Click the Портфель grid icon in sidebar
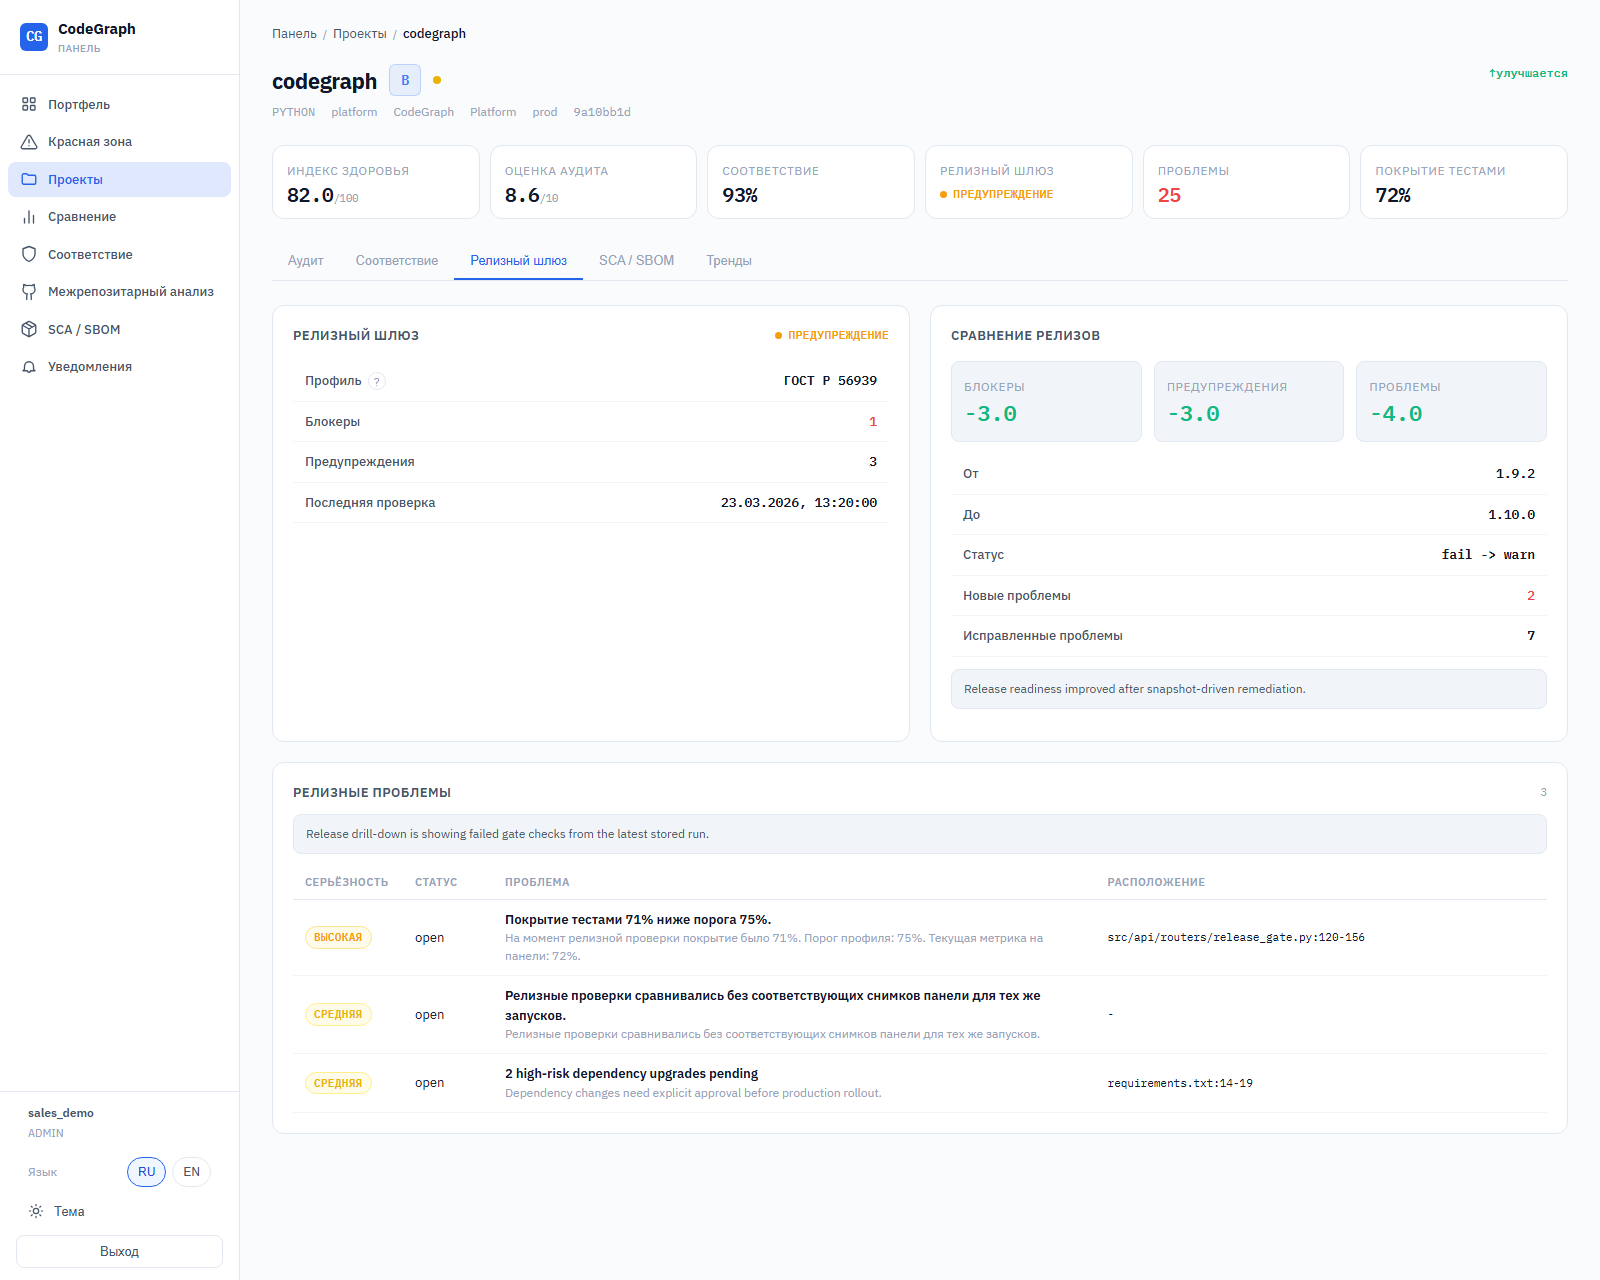The image size is (1600, 1280). click(29, 104)
